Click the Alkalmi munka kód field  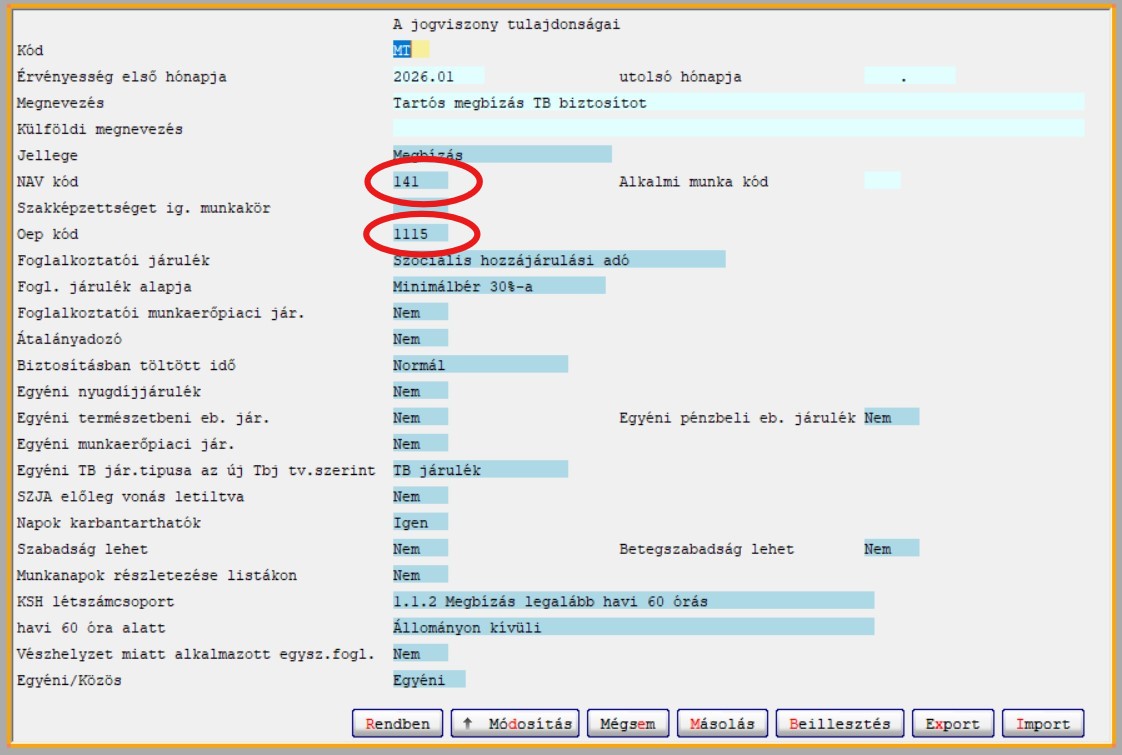click(x=882, y=181)
